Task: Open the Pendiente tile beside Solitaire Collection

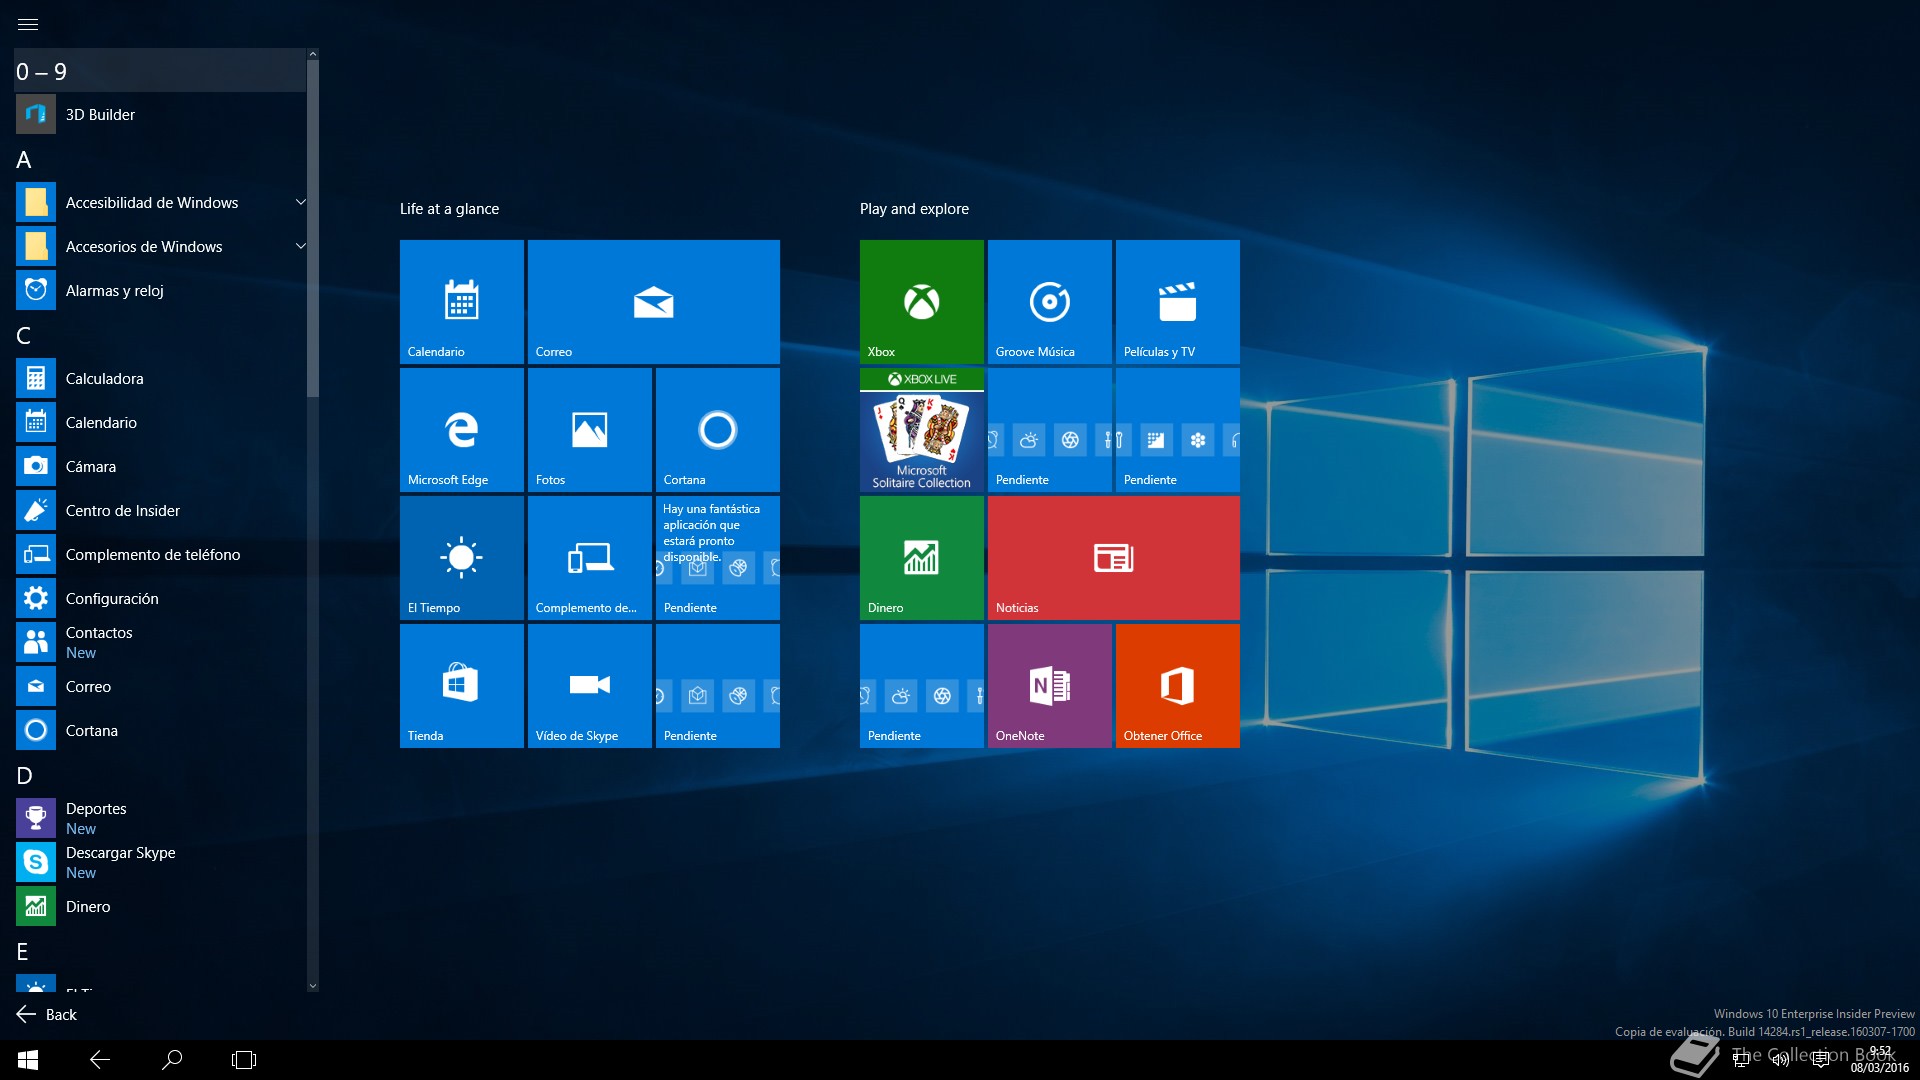Action: [1050, 430]
